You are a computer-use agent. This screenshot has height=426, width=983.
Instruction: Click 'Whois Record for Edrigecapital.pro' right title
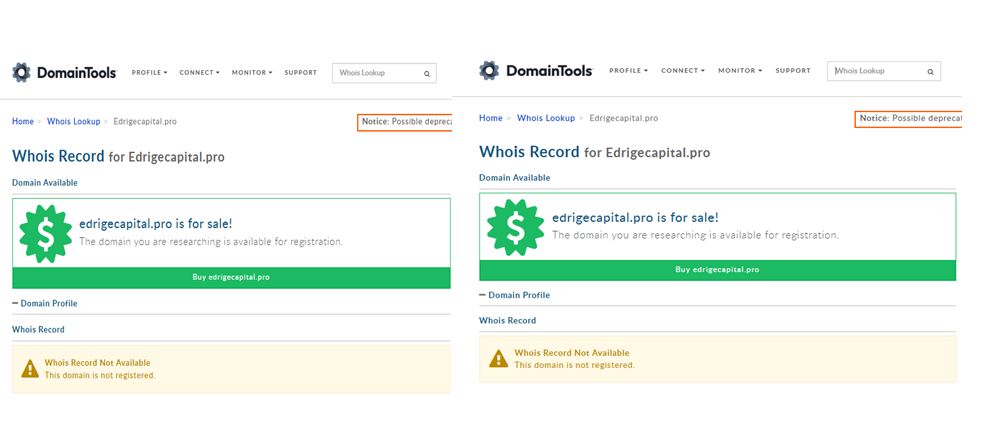point(594,152)
